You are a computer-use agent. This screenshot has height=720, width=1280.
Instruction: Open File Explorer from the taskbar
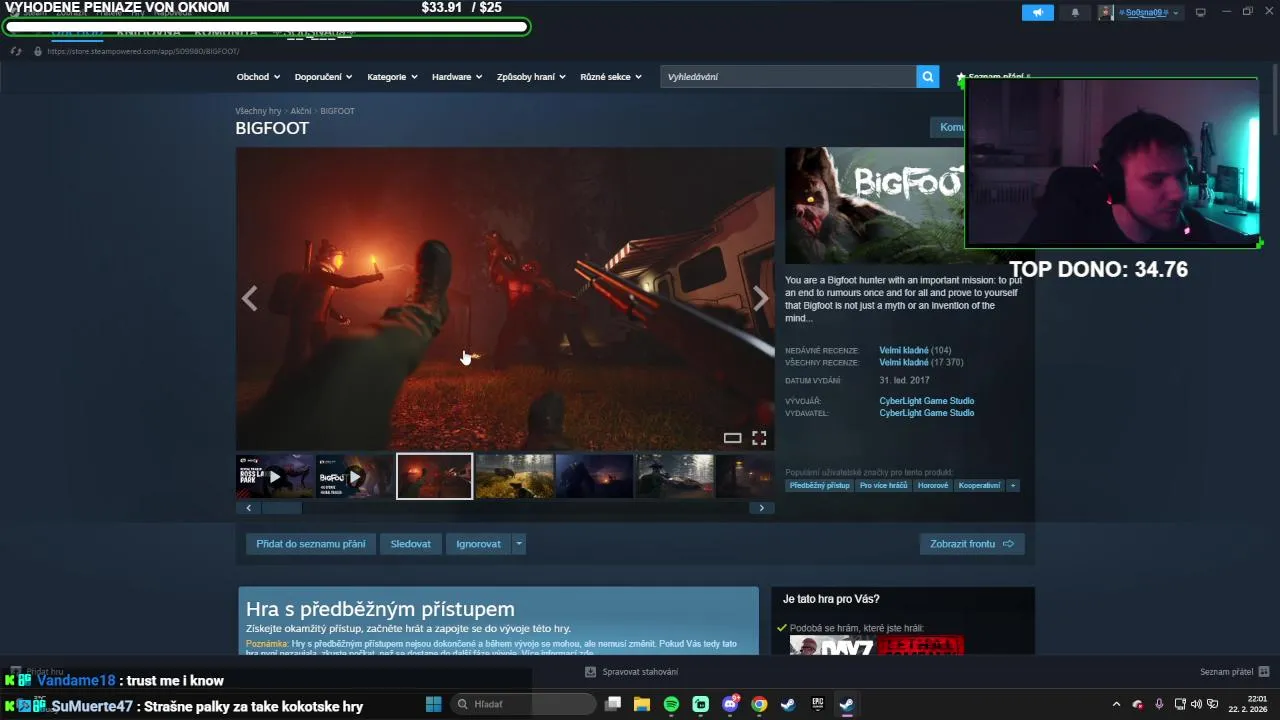[642, 704]
